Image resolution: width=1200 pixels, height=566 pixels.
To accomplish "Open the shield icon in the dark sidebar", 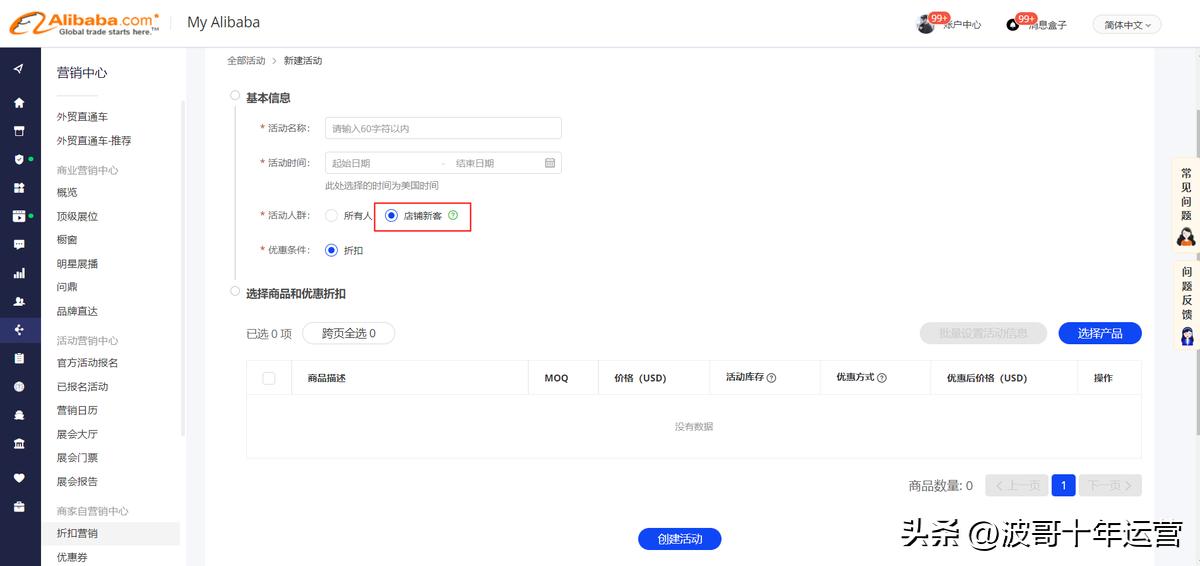I will click(18, 159).
